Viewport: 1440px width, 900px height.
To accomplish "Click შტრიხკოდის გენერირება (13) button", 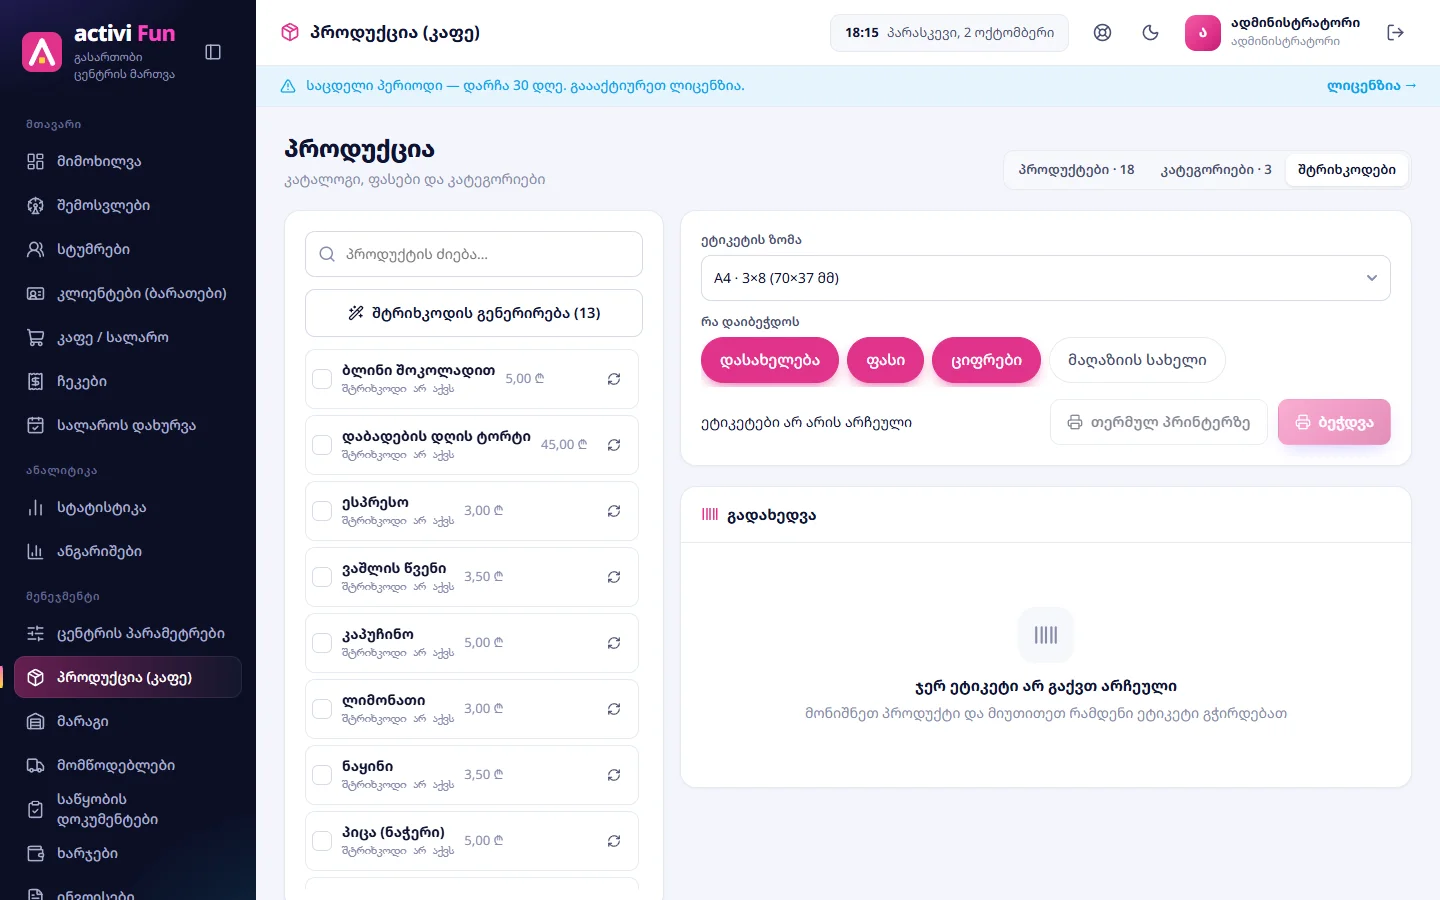I will pos(474,313).
